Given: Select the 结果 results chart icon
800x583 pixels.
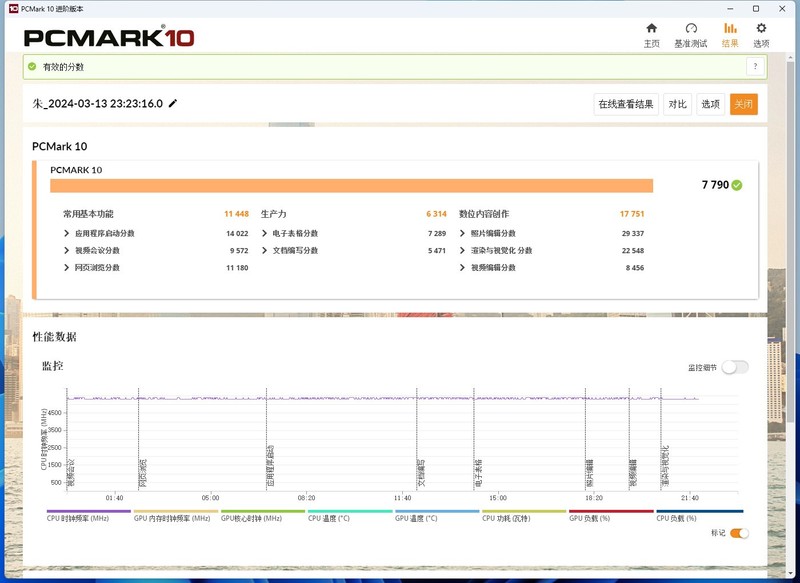Looking at the screenshot, I should click(730, 29).
